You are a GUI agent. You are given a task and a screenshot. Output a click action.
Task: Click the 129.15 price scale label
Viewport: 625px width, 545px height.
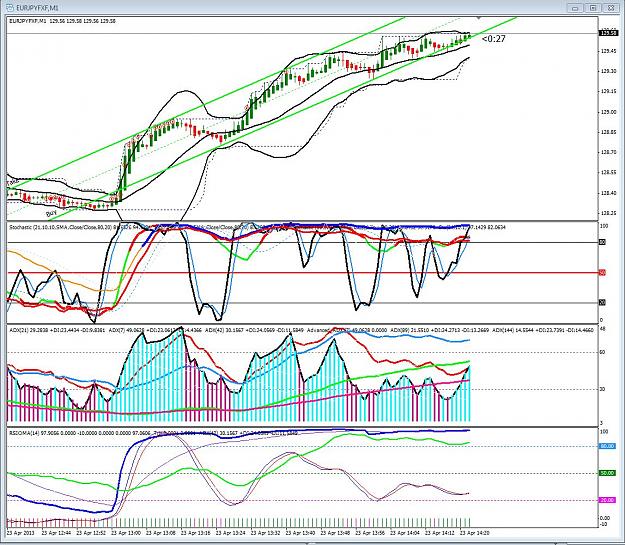(x=608, y=92)
